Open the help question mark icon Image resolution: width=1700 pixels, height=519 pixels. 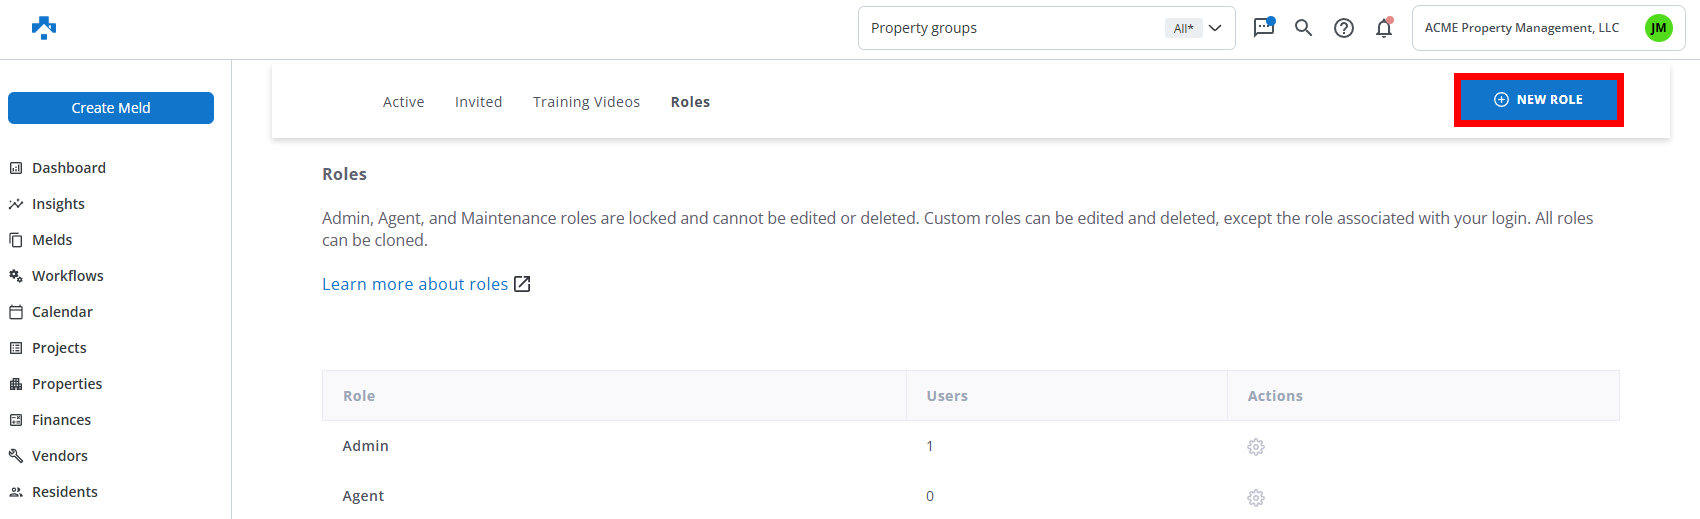coord(1344,28)
